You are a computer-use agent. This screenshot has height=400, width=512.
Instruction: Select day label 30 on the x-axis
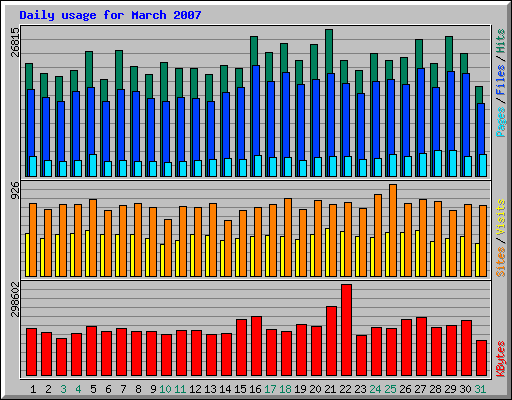465,389
